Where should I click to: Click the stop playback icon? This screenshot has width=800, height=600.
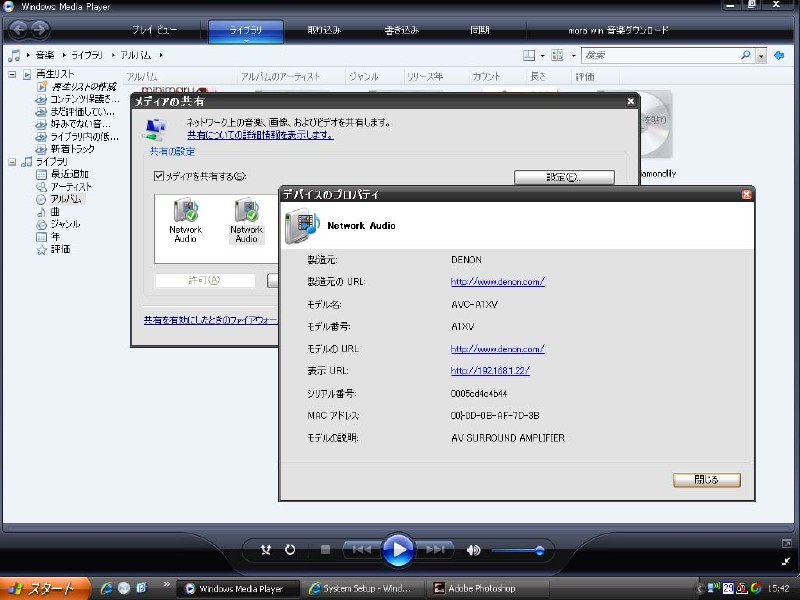coord(325,549)
